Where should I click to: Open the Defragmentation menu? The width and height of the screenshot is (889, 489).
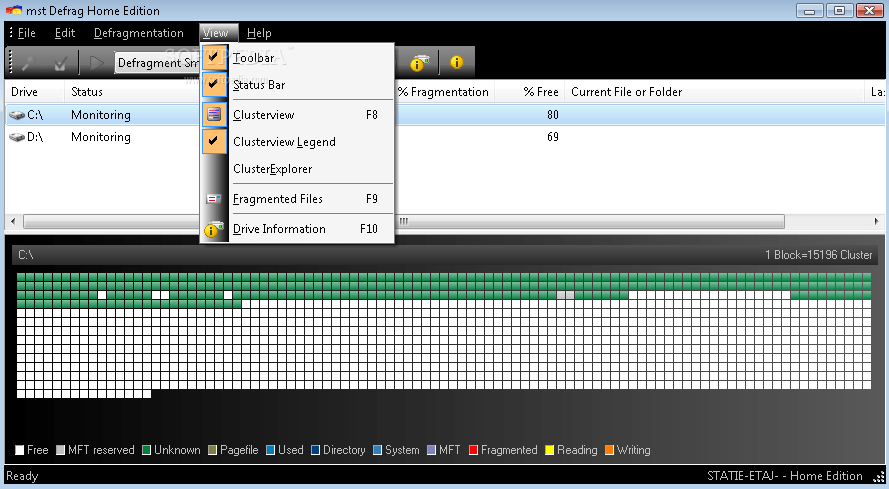(x=138, y=33)
